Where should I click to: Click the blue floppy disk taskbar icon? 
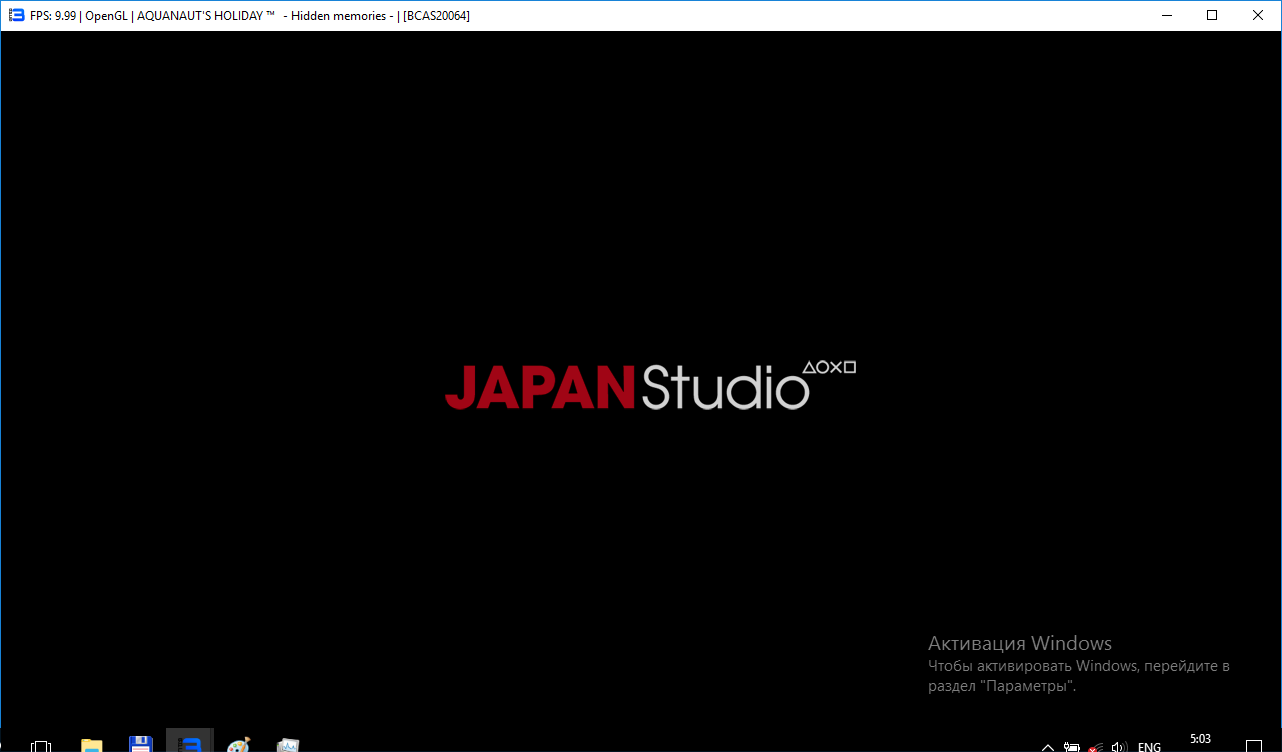(x=140, y=744)
